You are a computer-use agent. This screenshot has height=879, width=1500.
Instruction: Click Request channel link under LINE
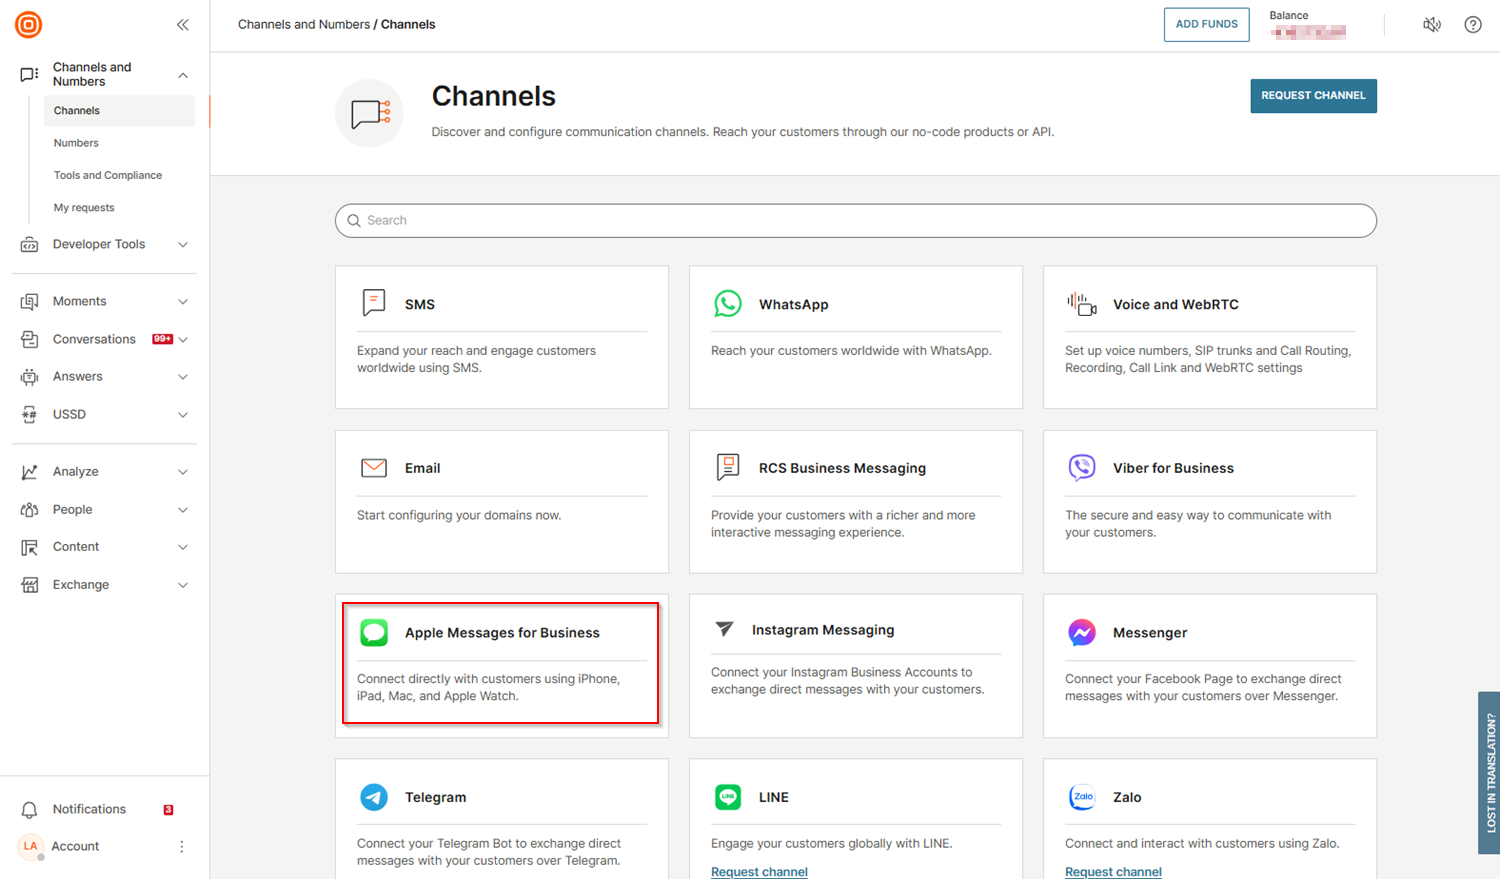pos(759,872)
